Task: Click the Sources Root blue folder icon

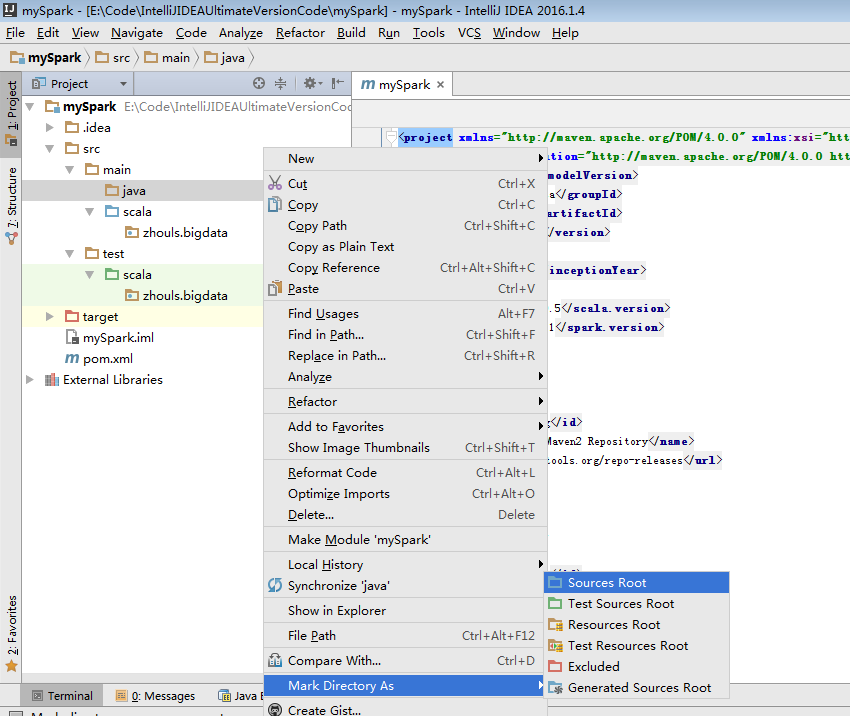Action: point(555,583)
